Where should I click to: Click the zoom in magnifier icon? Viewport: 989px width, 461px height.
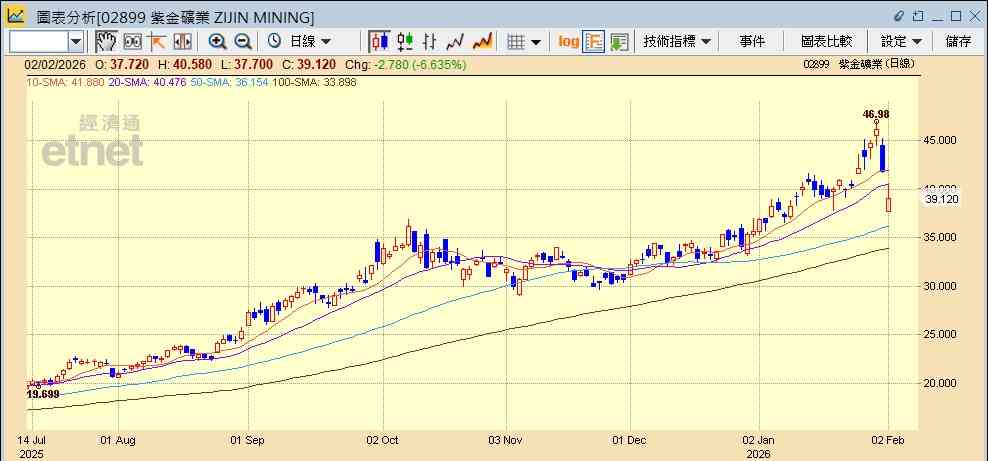[x=218, y=42]
